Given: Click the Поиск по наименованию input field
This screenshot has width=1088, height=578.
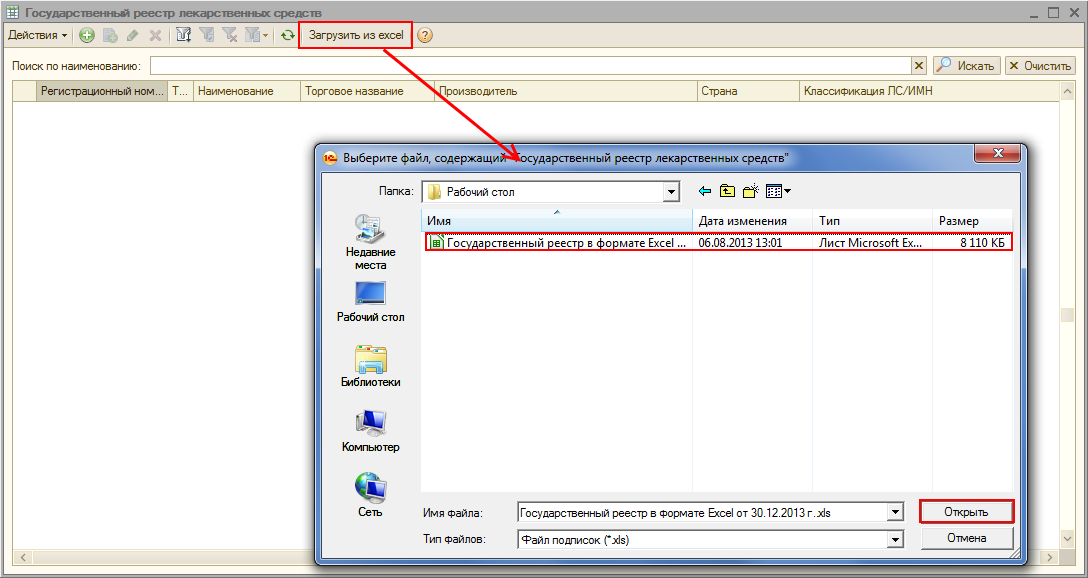Looking at the screenshot, I should pyautogui.click(x=530, y=65).
